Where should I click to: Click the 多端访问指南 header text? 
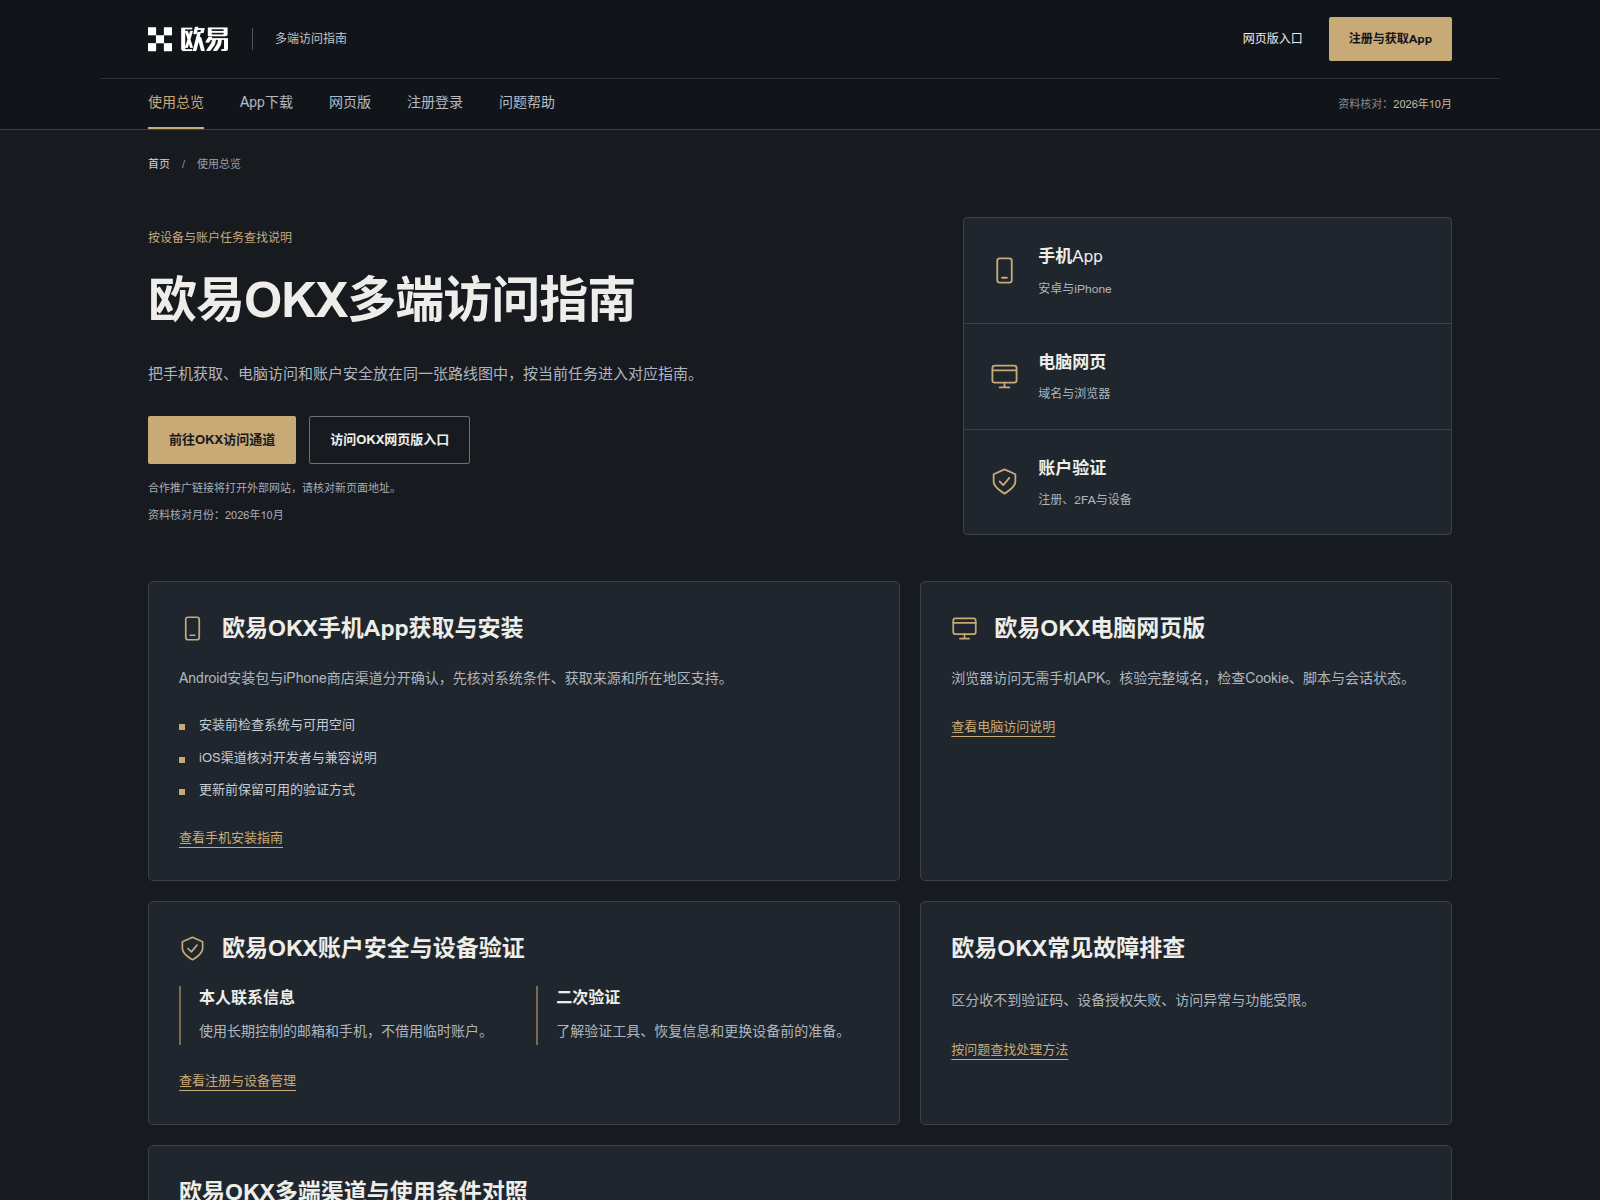tap(311, 39)
